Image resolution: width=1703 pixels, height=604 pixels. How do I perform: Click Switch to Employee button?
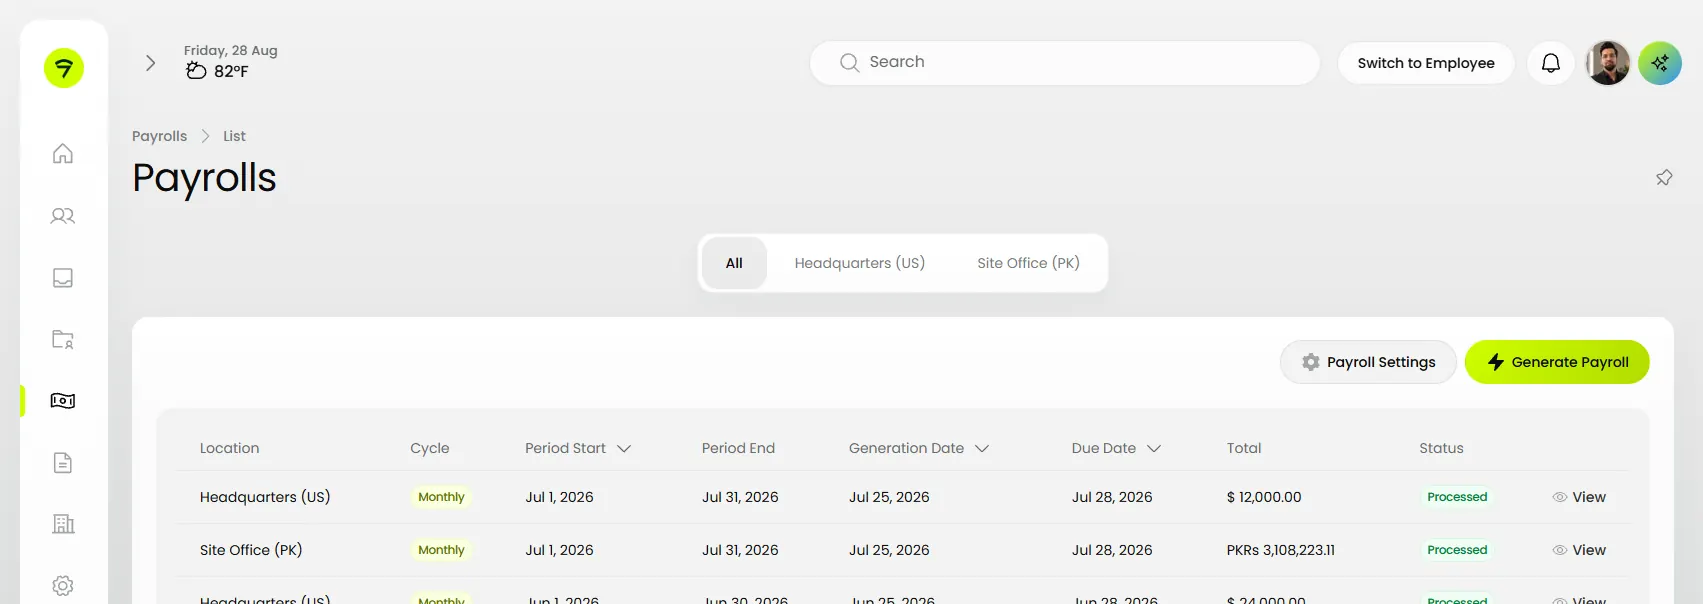pyautogui.click(x=1426, y=63)
